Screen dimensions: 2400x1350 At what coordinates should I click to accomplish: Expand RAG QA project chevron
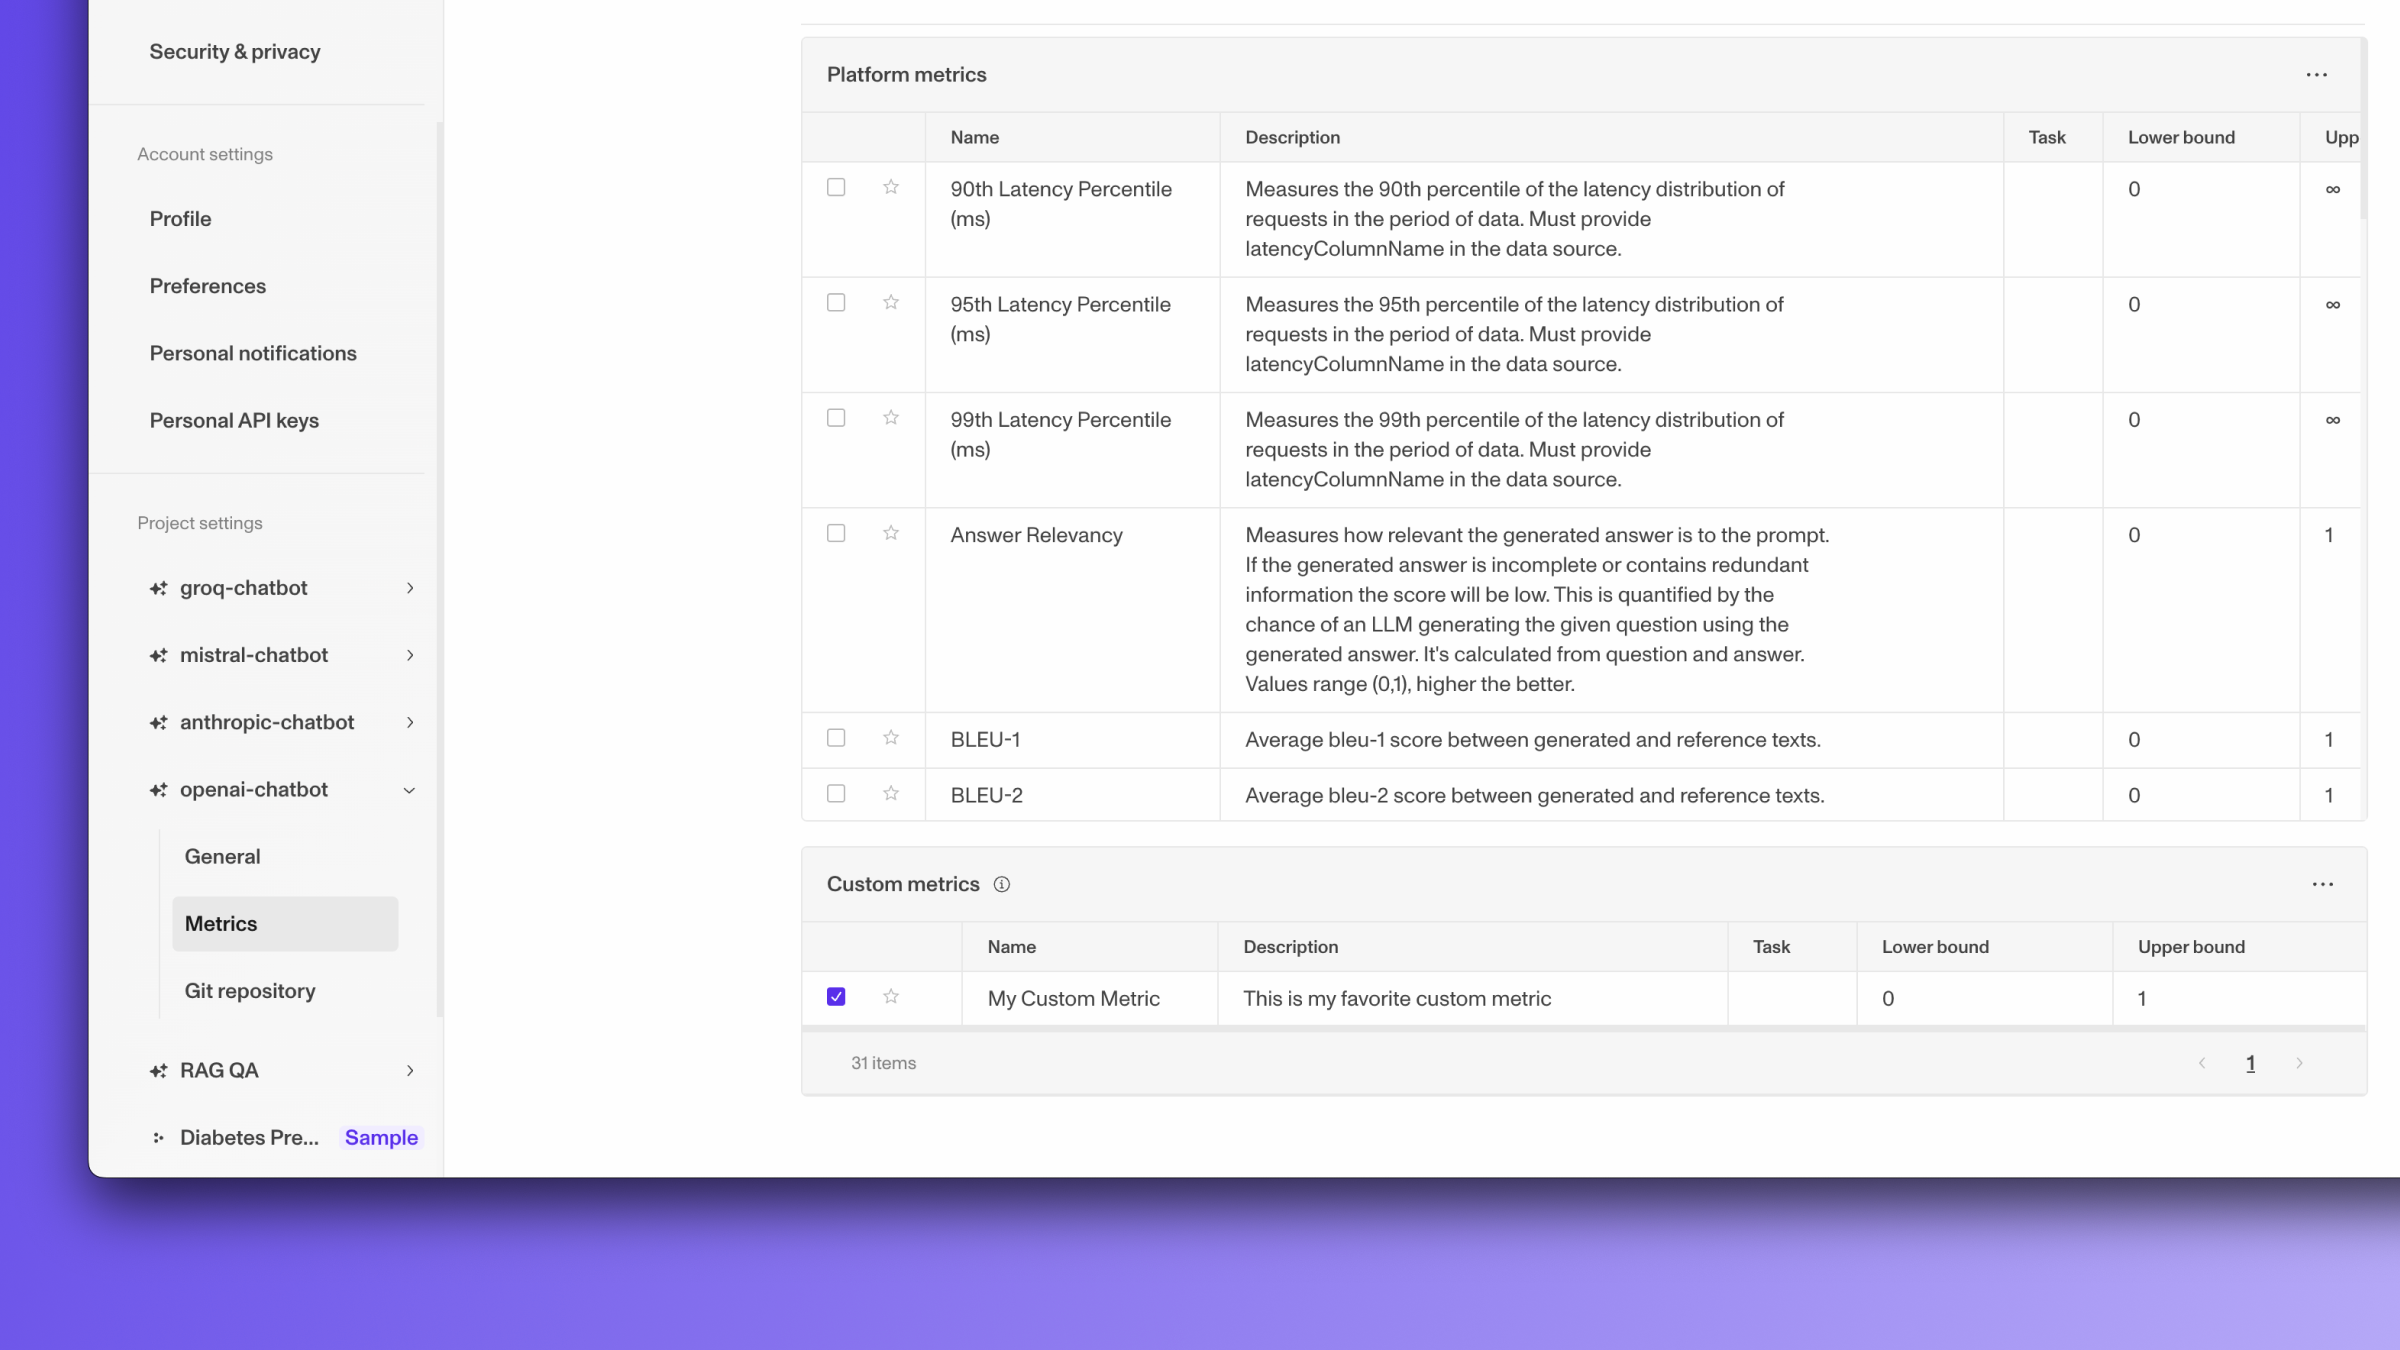(x=410, y=1071)
